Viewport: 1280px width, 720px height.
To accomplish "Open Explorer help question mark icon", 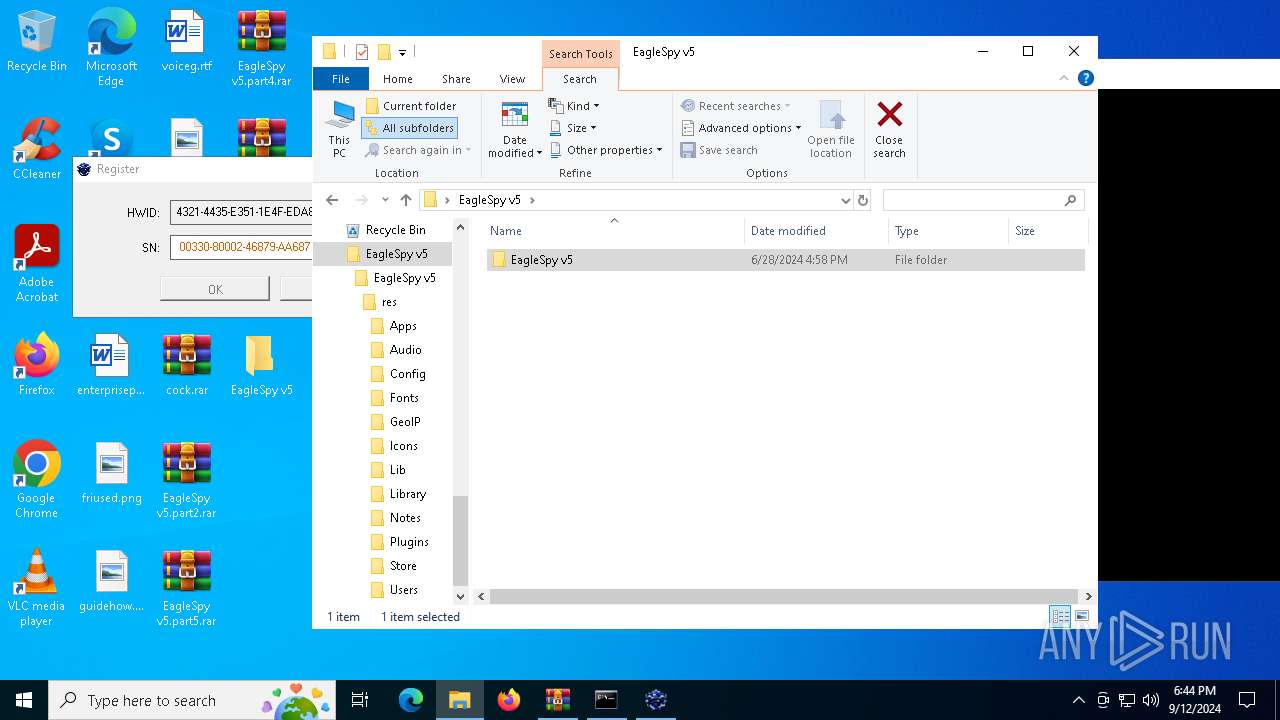I will tap(1086, 78).
